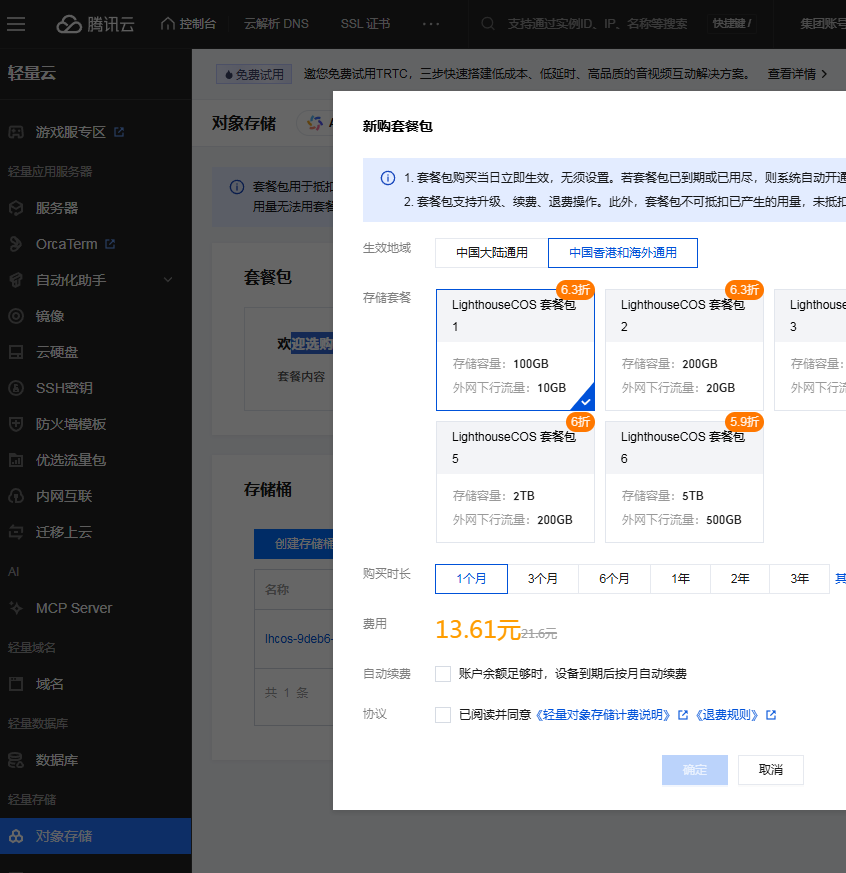Choose 1个月 purchase duration
846x873 pixels.
[x=471, y=579]
